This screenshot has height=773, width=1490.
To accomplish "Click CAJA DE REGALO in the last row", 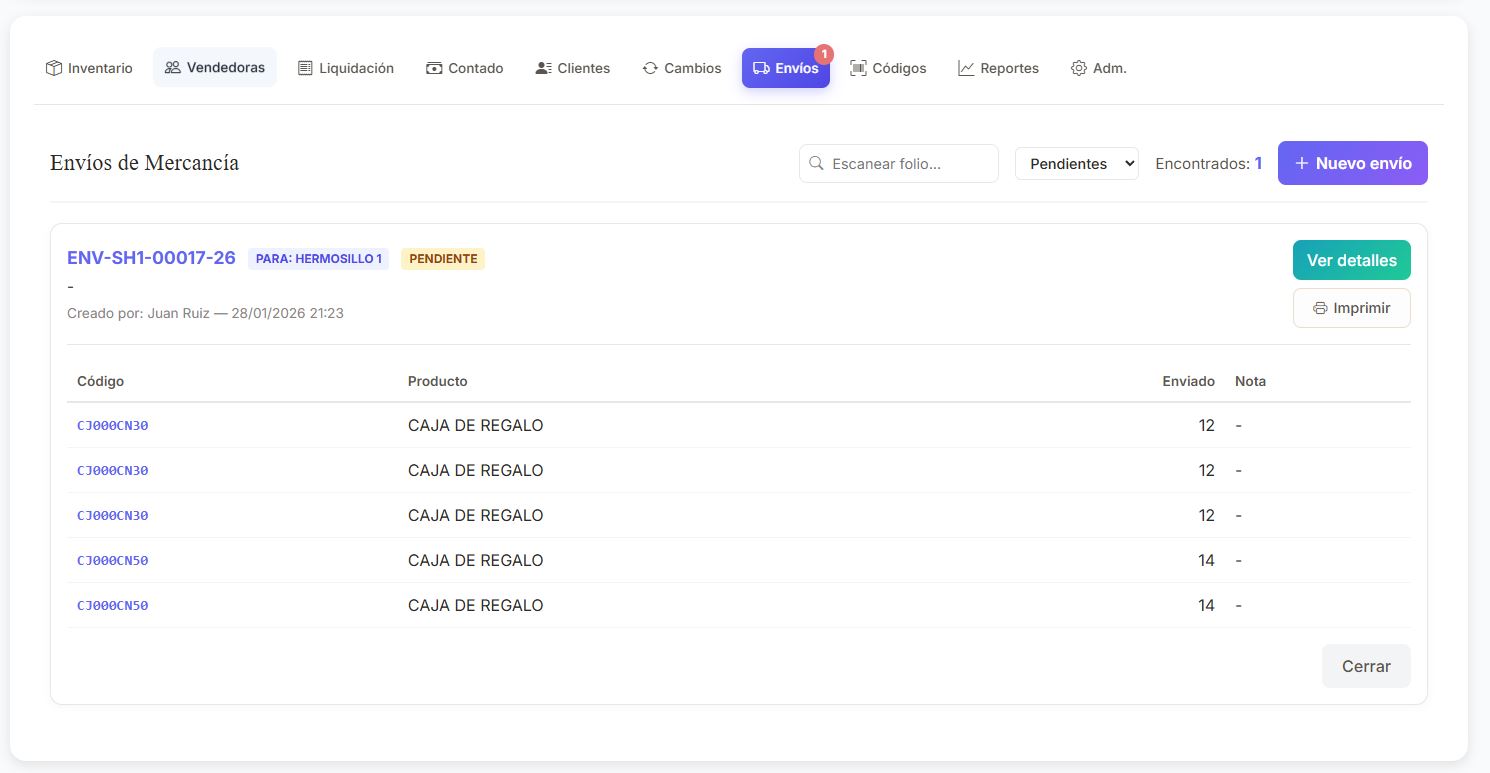I will pyautogui.click(x=476, y=605).
